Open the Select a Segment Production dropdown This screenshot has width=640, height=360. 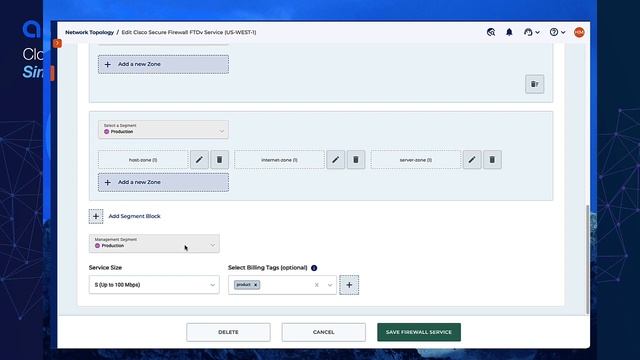click(163, 129)
